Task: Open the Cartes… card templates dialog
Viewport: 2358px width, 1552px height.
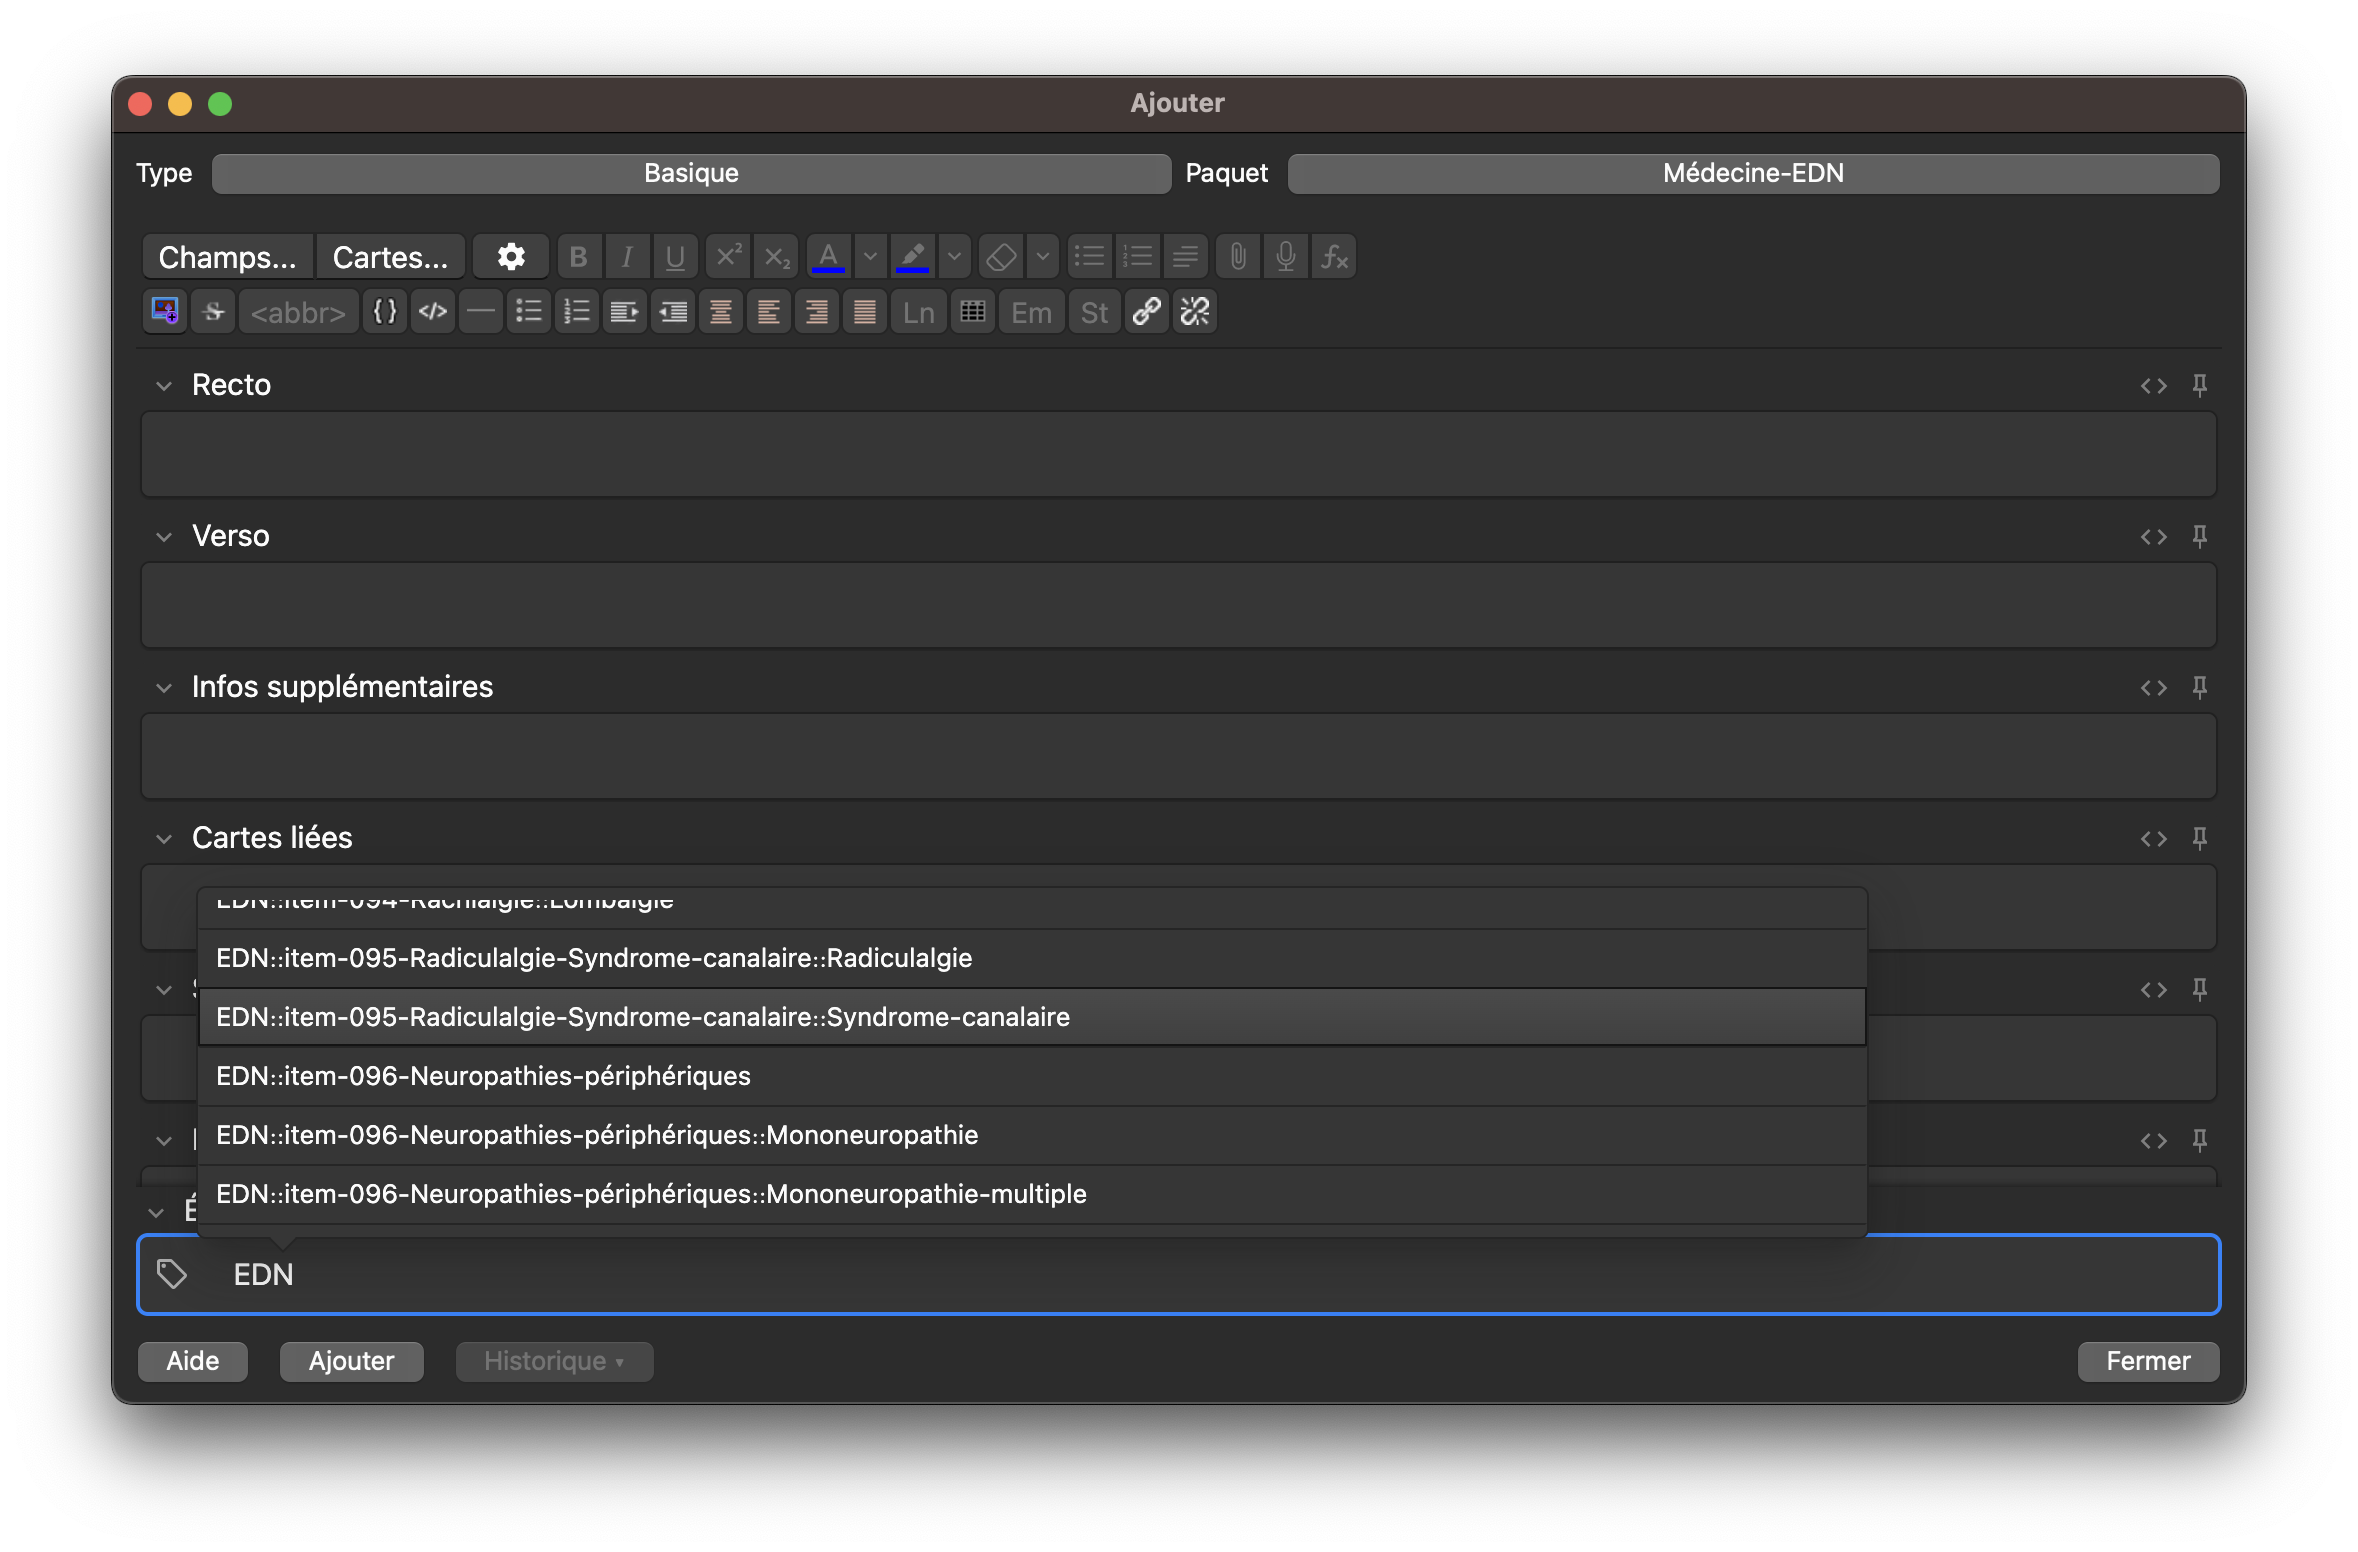Action: tap(390, 257)
